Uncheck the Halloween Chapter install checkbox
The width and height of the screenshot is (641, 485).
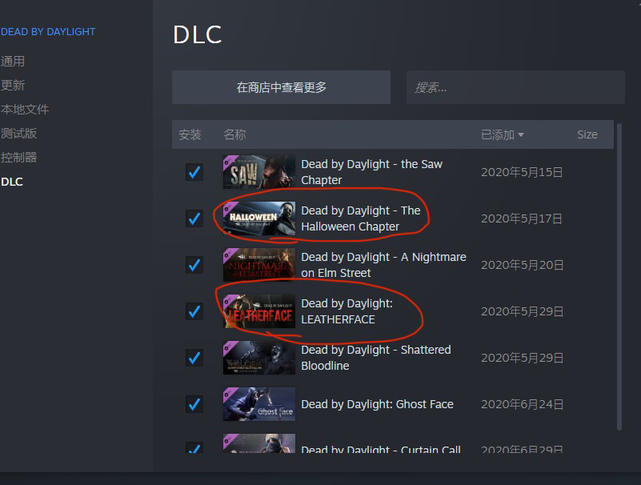click(x=194, y=218)
